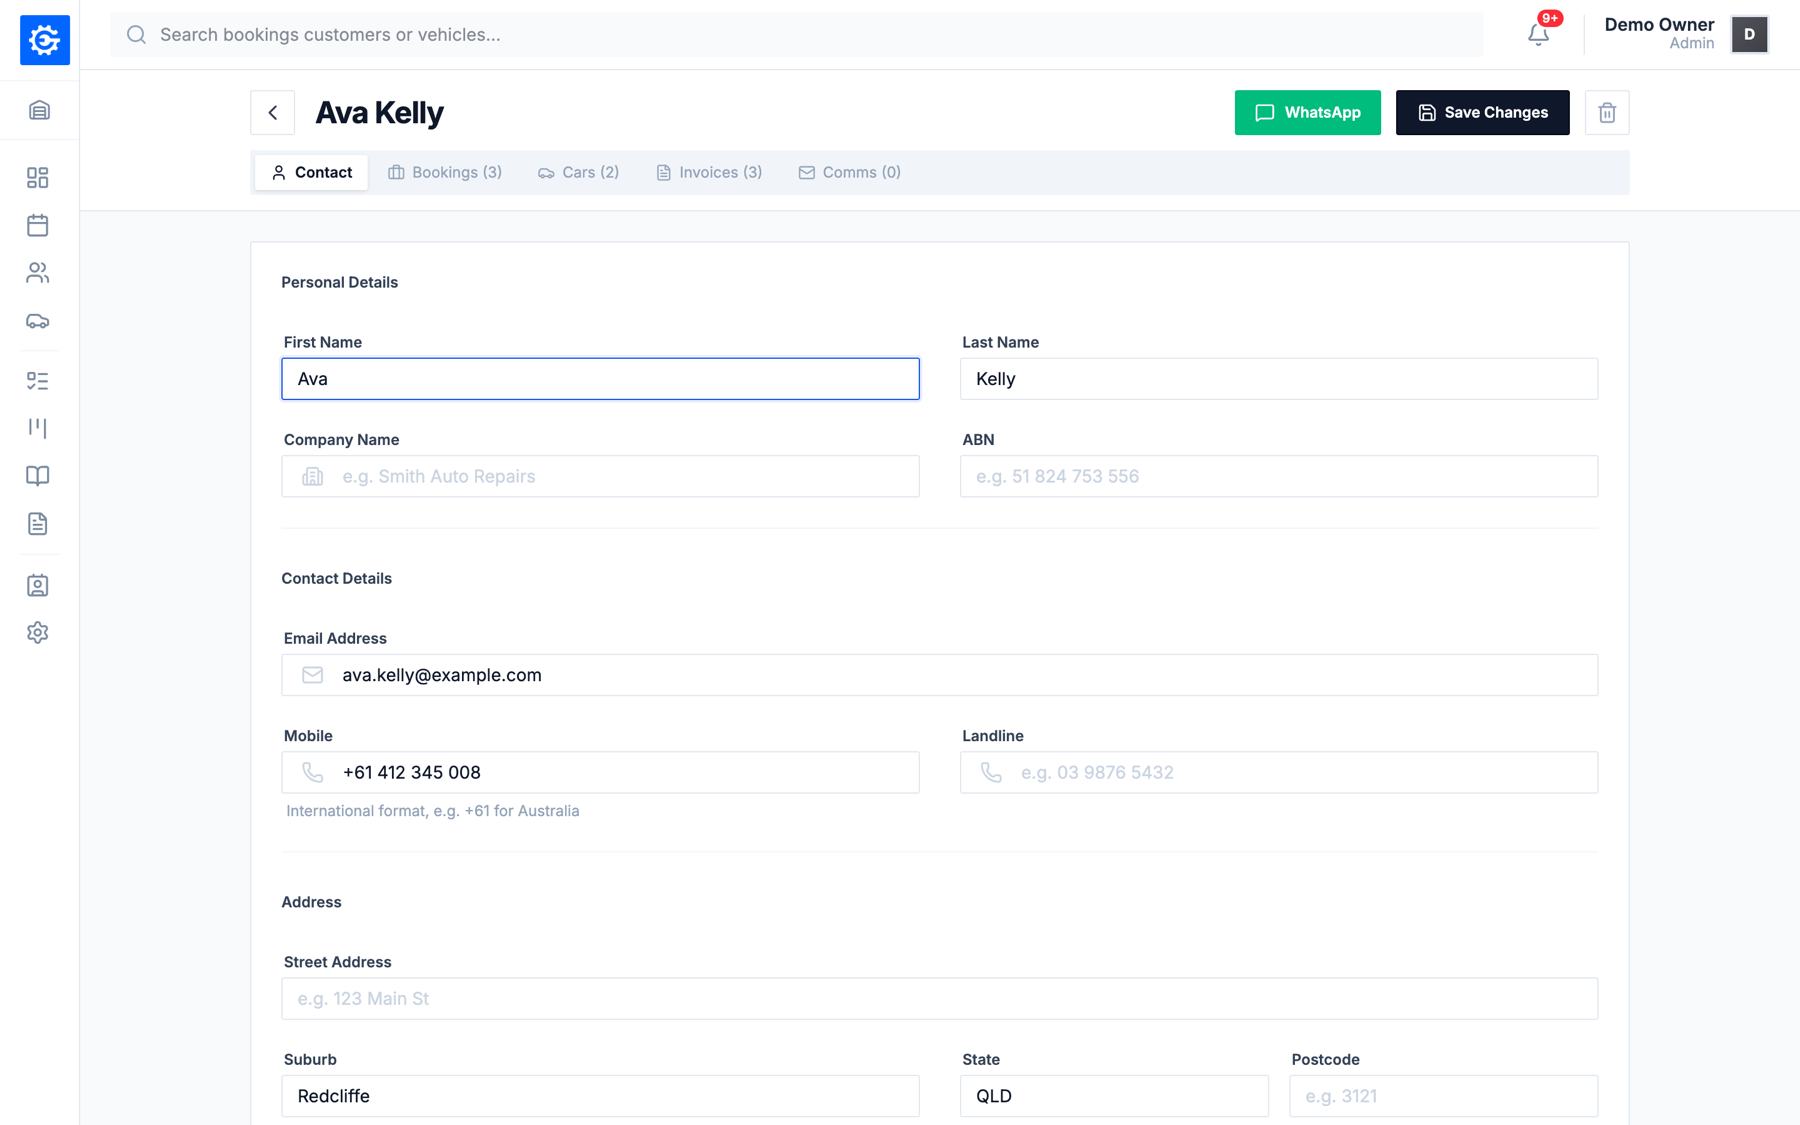1800x1125 pixels.
Task: Click the First Name field containing Ava
Action: (600, 379)
